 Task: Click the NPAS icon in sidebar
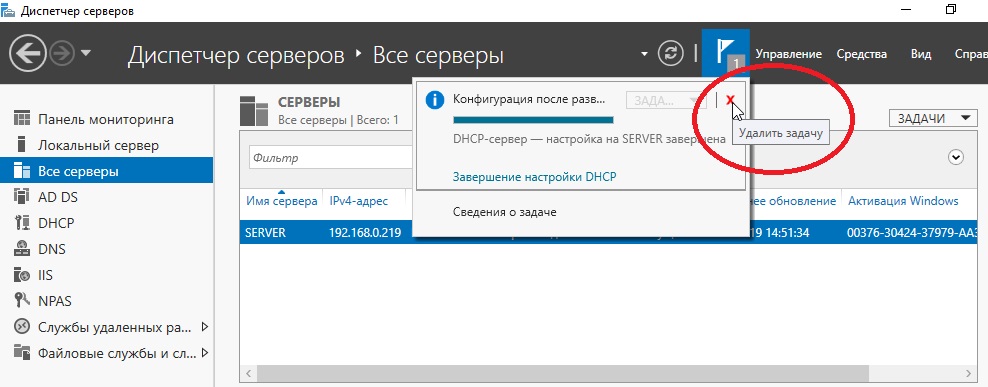point(22,300)
